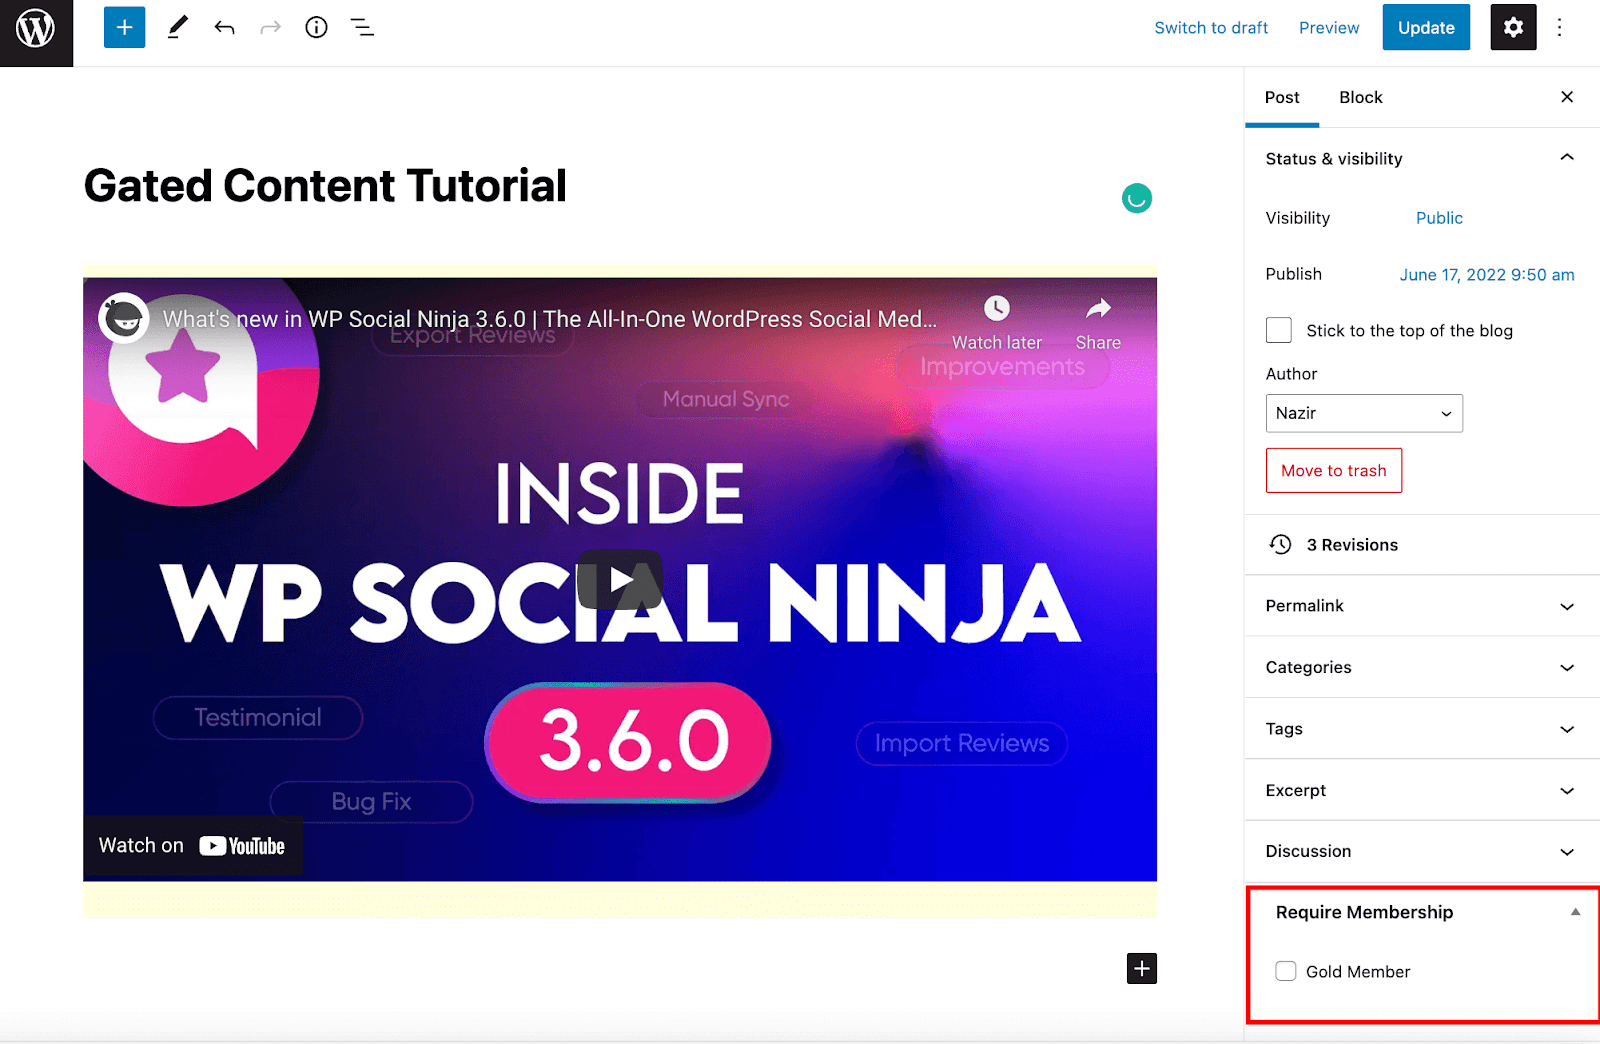Collapse the Status & visibility section

click(x=1422, y=158)
